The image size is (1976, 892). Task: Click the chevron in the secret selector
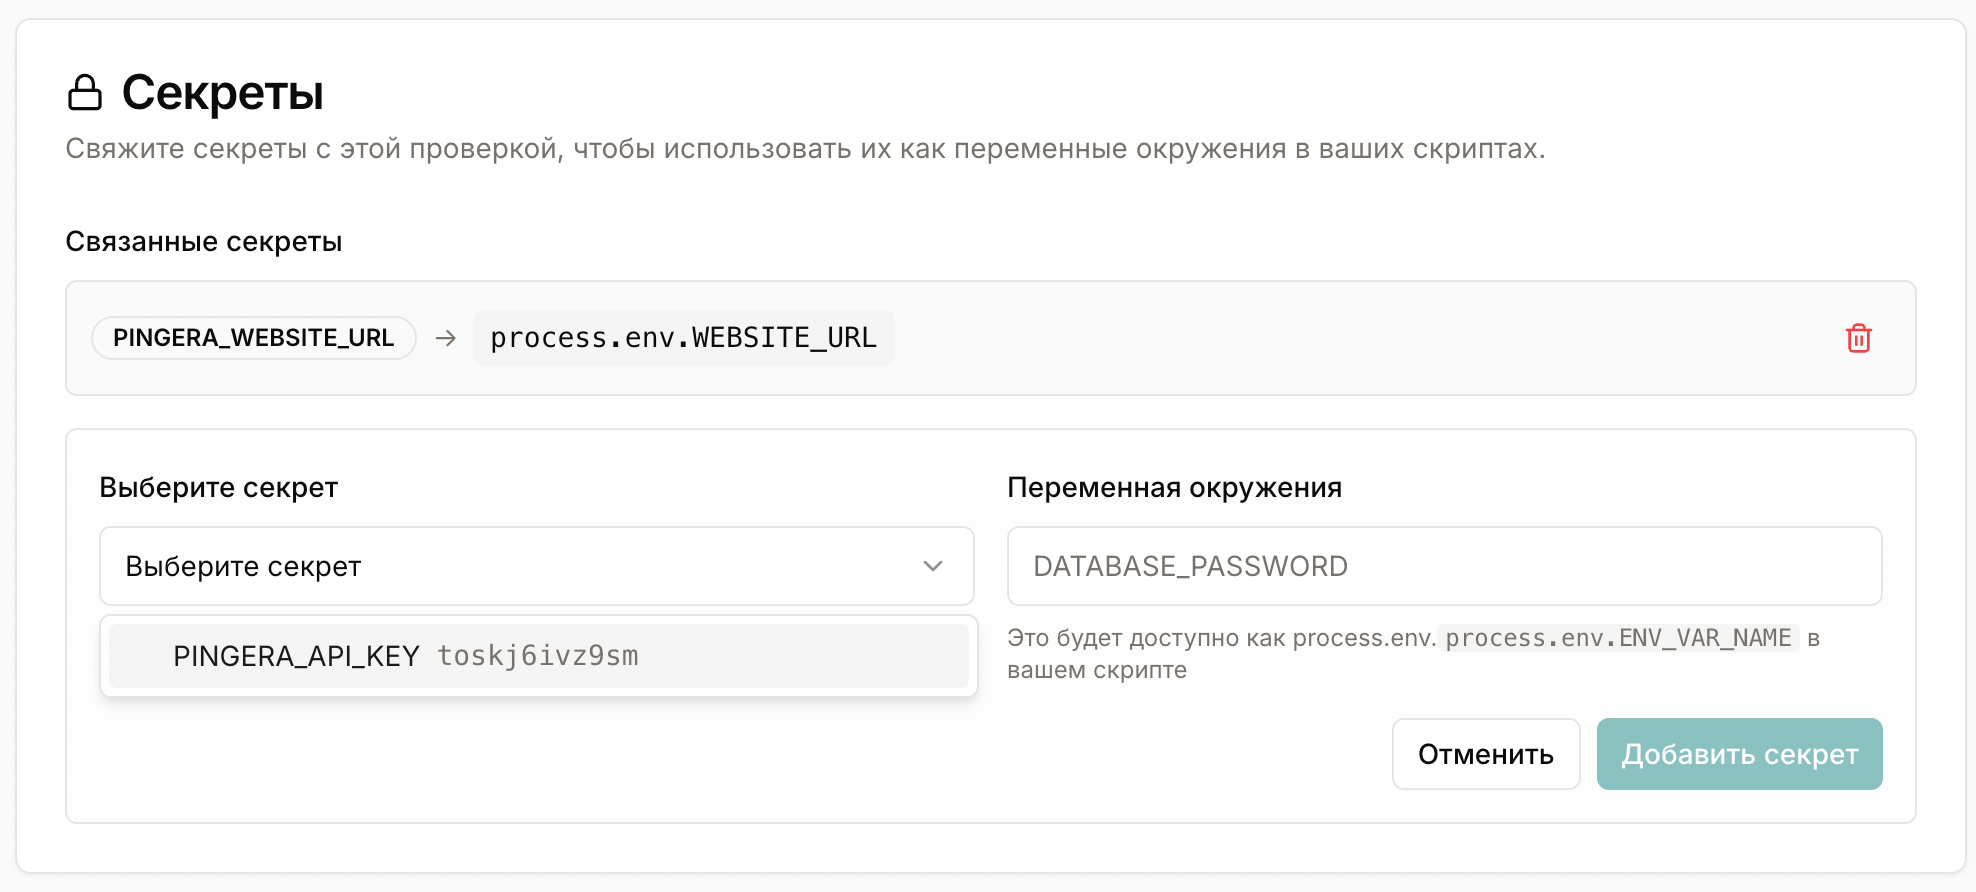point(933,566)
